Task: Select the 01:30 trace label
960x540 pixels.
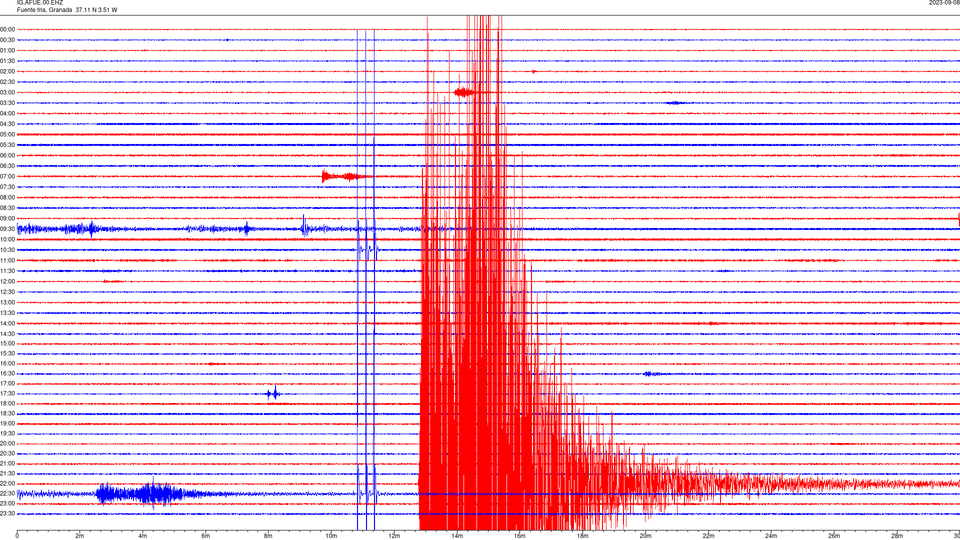Action: point(7,61)
